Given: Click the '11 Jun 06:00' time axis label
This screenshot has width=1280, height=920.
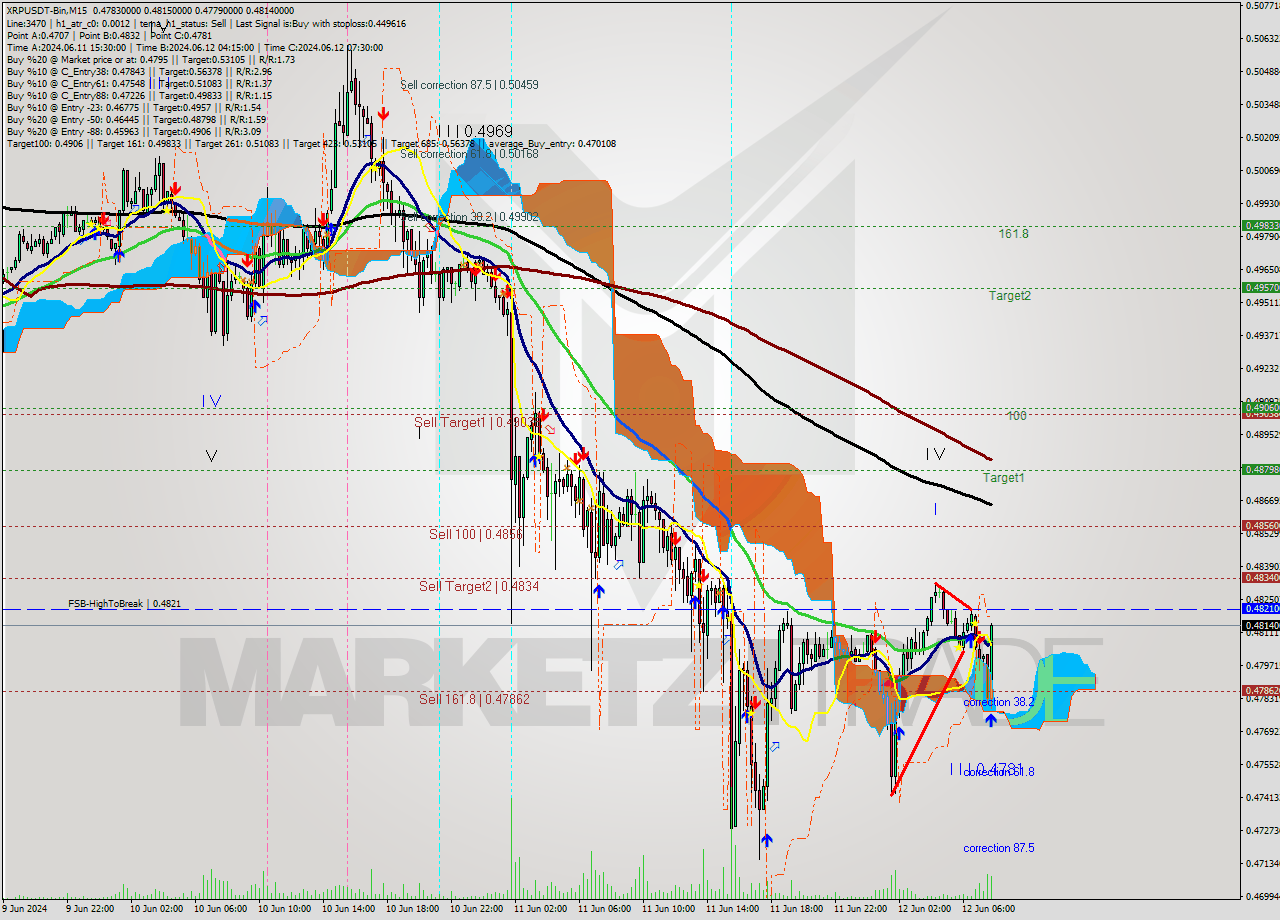Looking at the screenshot, I should tap(604, 909).
